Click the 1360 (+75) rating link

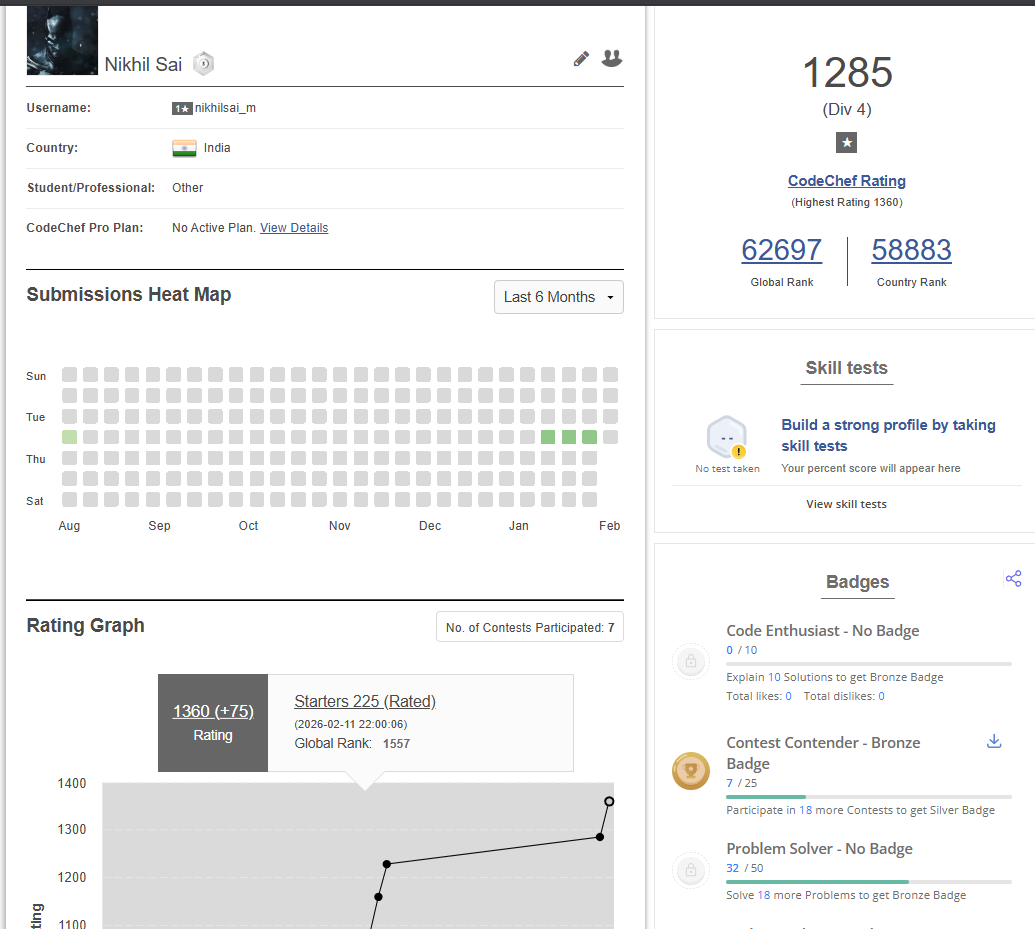click(213, 711)
